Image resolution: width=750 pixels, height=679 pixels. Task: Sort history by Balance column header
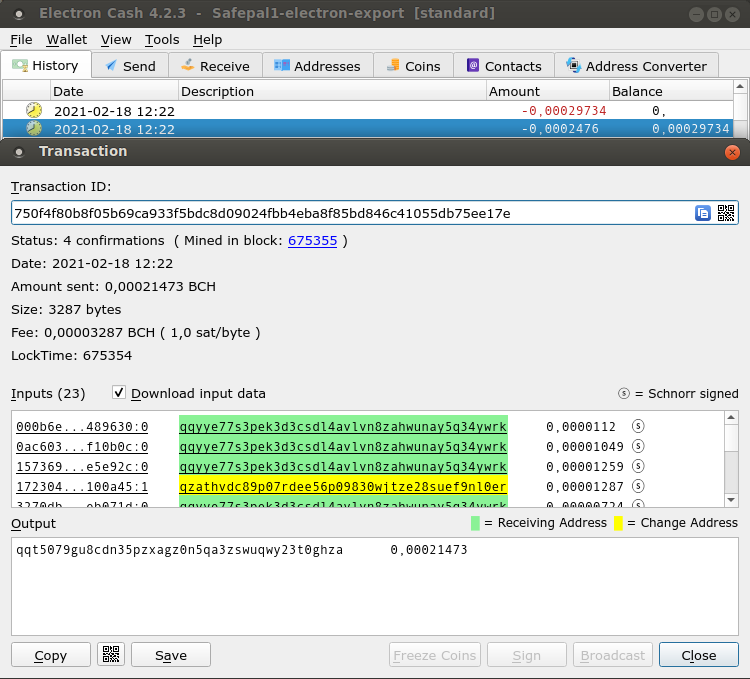click(x=671, y=91)
